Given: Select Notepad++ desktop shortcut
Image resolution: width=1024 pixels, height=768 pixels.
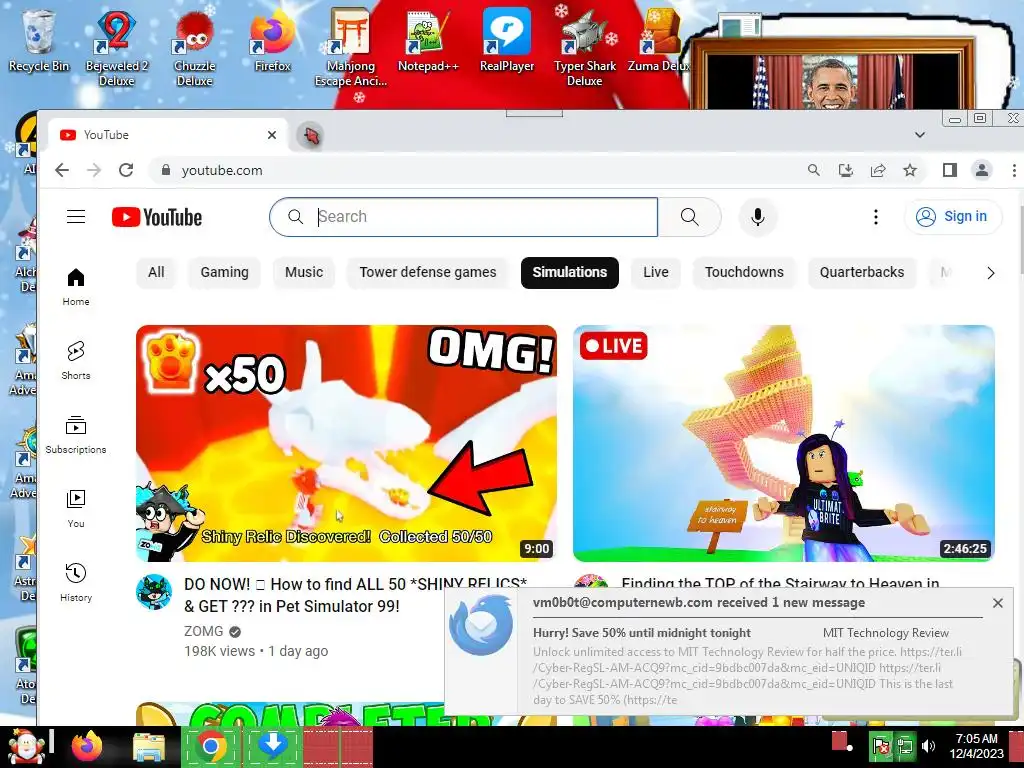Looking at the screenshot, I should 428,39.
